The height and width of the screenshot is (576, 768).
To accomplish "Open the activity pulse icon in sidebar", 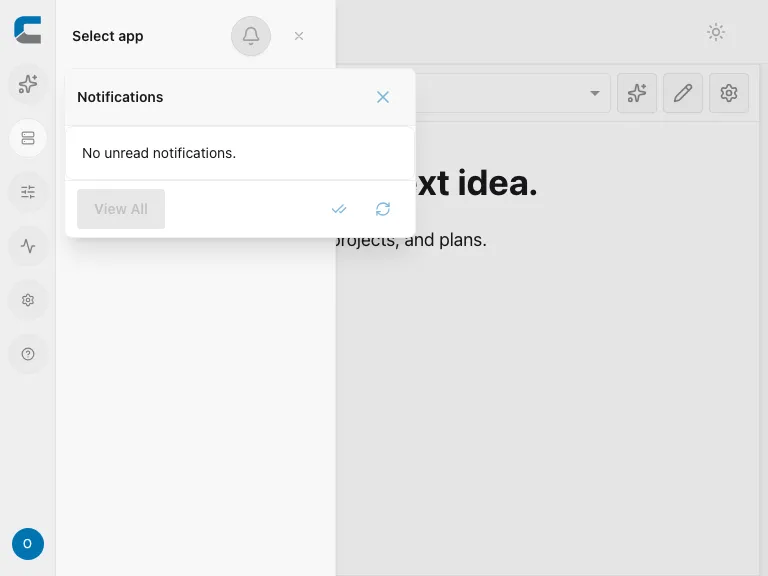I will pos(28,246).
